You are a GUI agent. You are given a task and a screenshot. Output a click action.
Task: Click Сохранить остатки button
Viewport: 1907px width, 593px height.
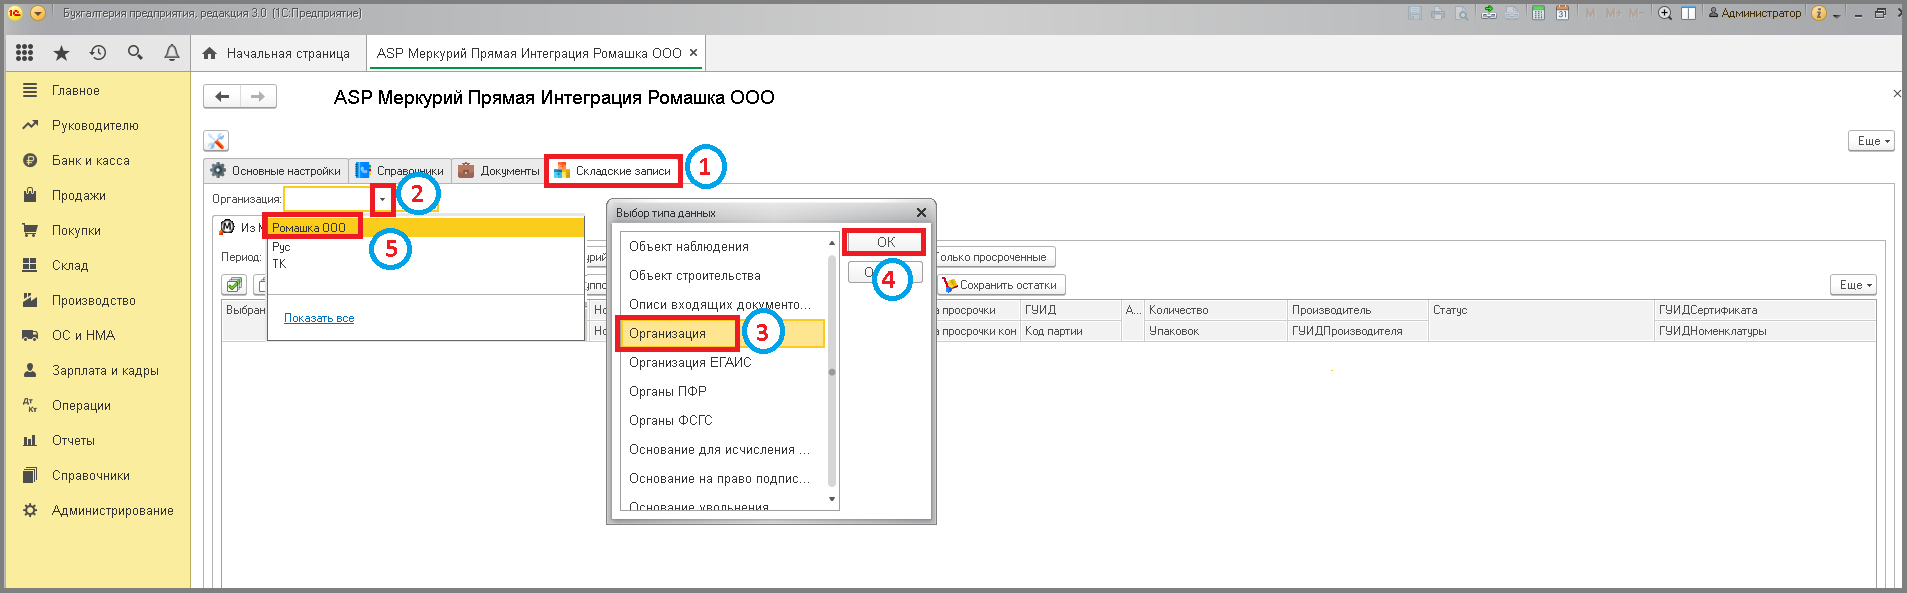[1000, 285]
